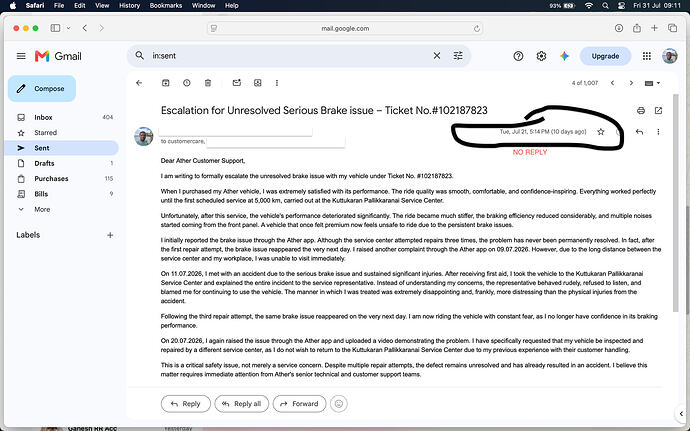690x431 pixels.
Task: Open the File menu
Action: coord(59,5)
